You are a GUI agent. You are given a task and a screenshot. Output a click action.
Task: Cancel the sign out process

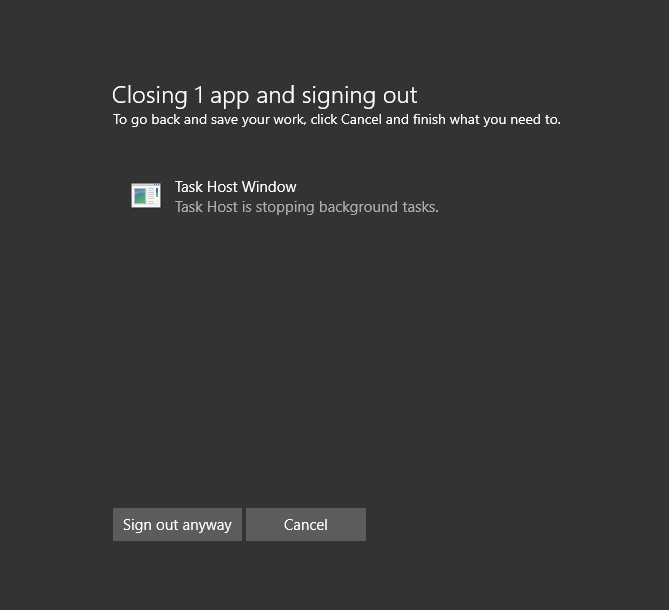click(305, 524)
